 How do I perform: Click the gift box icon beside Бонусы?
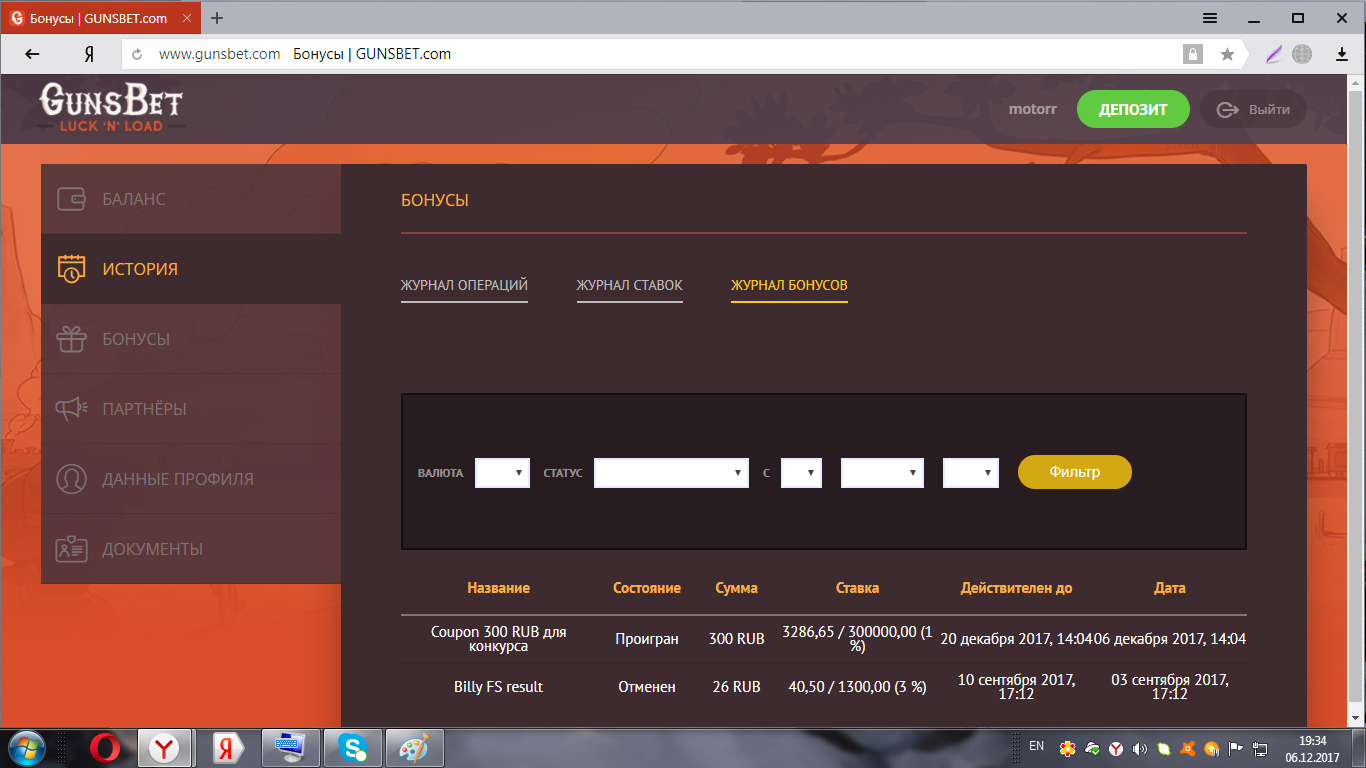pos(71,339)
